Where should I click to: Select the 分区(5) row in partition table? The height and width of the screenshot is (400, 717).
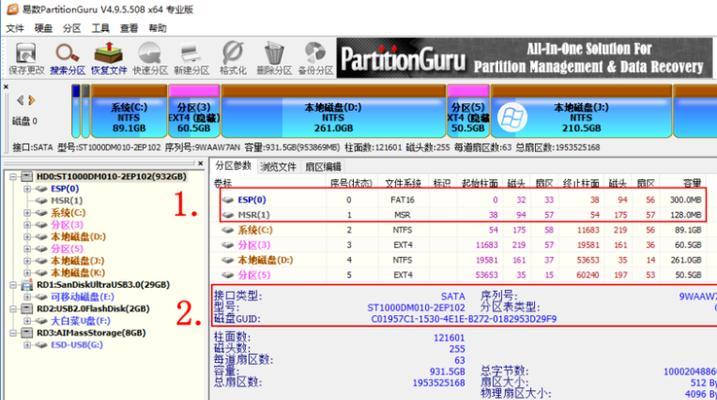click(x=463, y=275)
